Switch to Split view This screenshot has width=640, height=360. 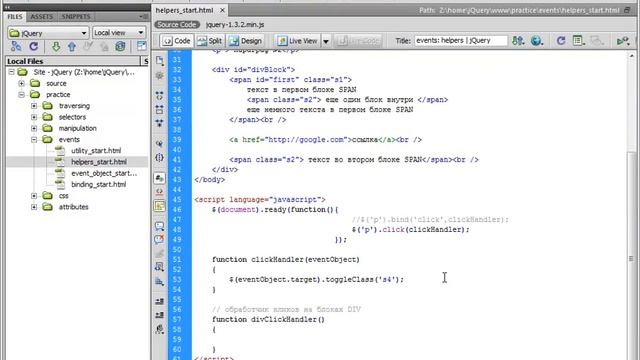click(209, 41)
